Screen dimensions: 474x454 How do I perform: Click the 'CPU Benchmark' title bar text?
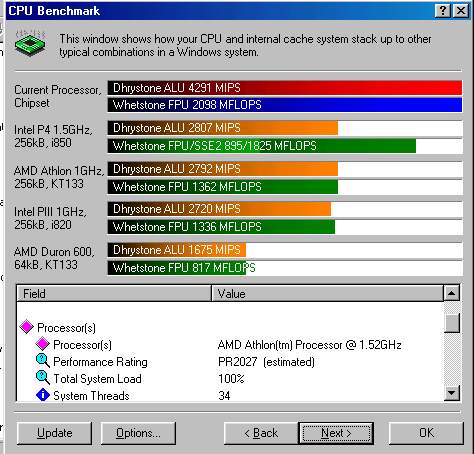[x=54, y=11]
